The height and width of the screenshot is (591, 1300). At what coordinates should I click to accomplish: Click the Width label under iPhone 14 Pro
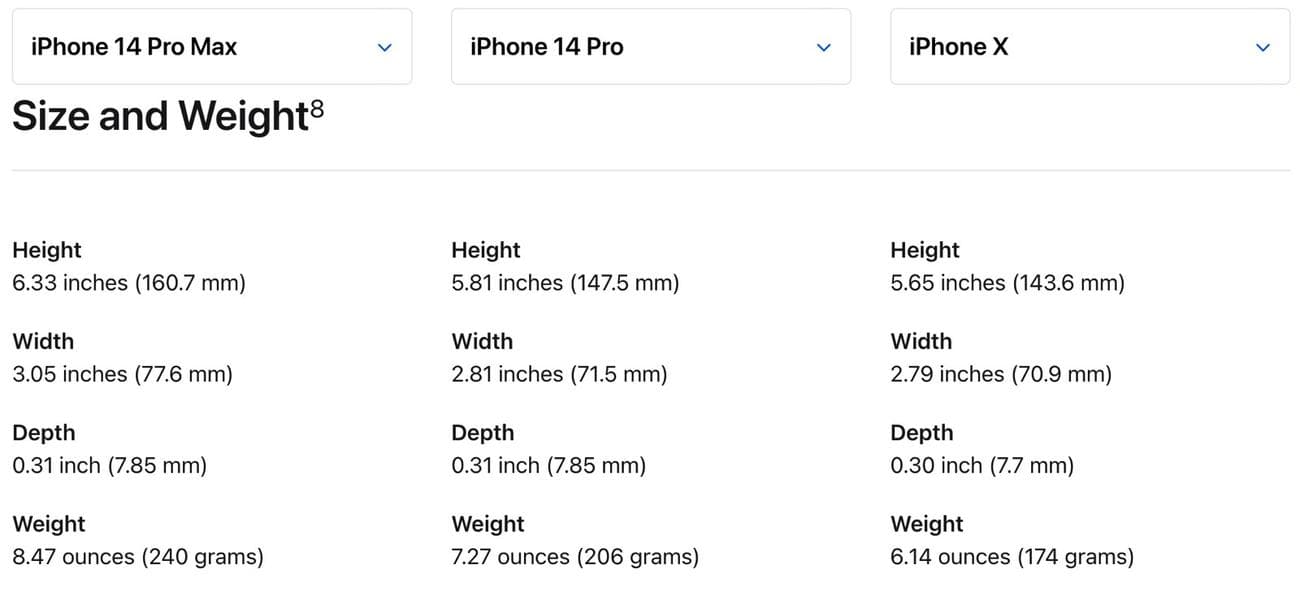click(x=482, y=341)
